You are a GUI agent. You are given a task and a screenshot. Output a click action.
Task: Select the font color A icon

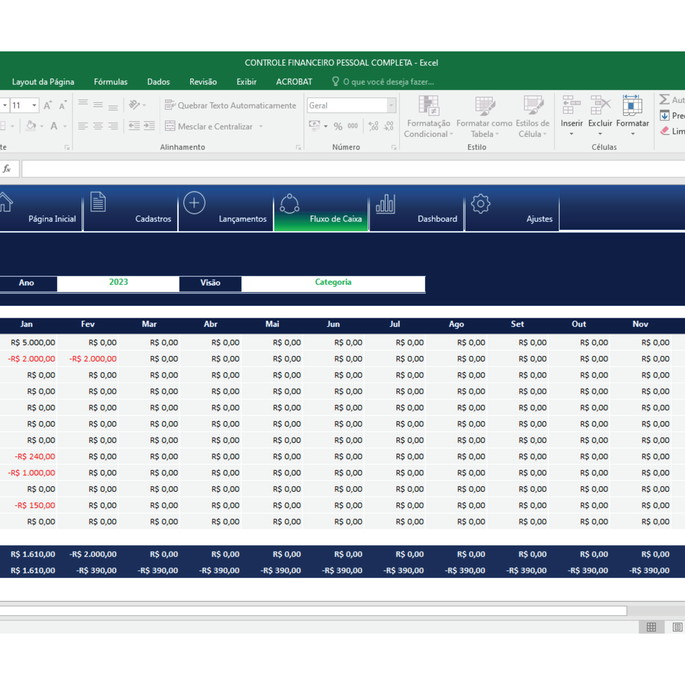tap(54, 126)
